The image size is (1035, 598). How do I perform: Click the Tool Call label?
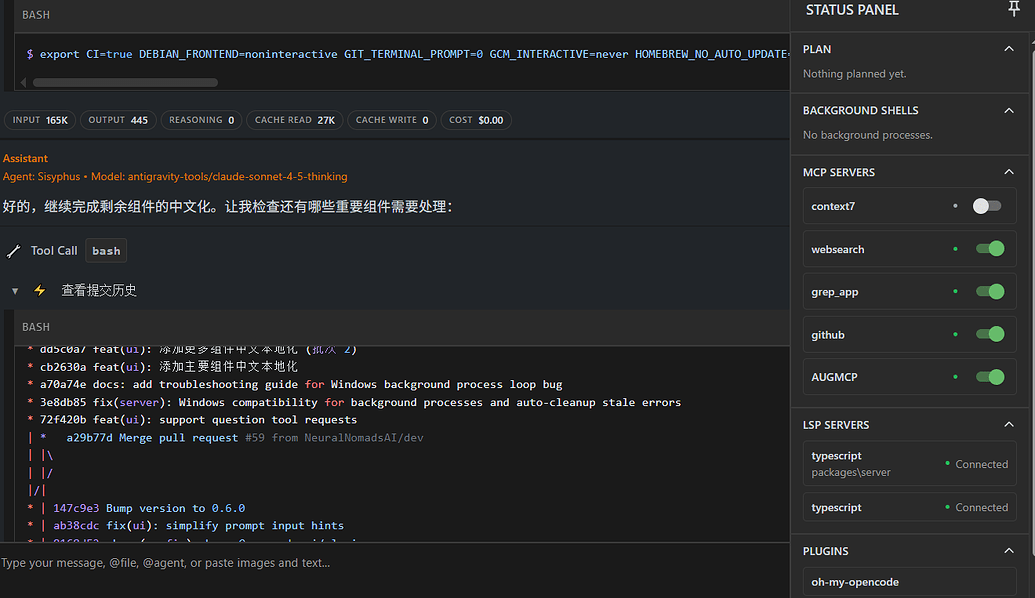click(54, 251)
